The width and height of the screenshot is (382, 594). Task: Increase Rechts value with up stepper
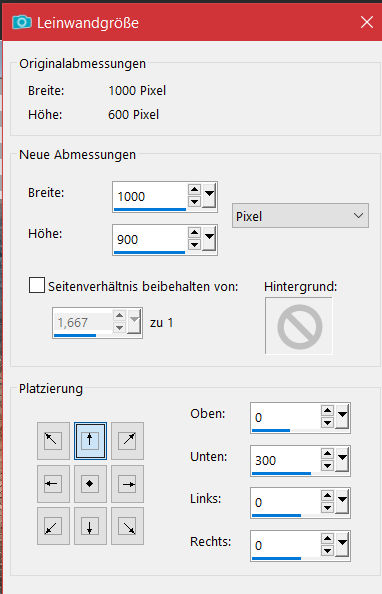327,539
